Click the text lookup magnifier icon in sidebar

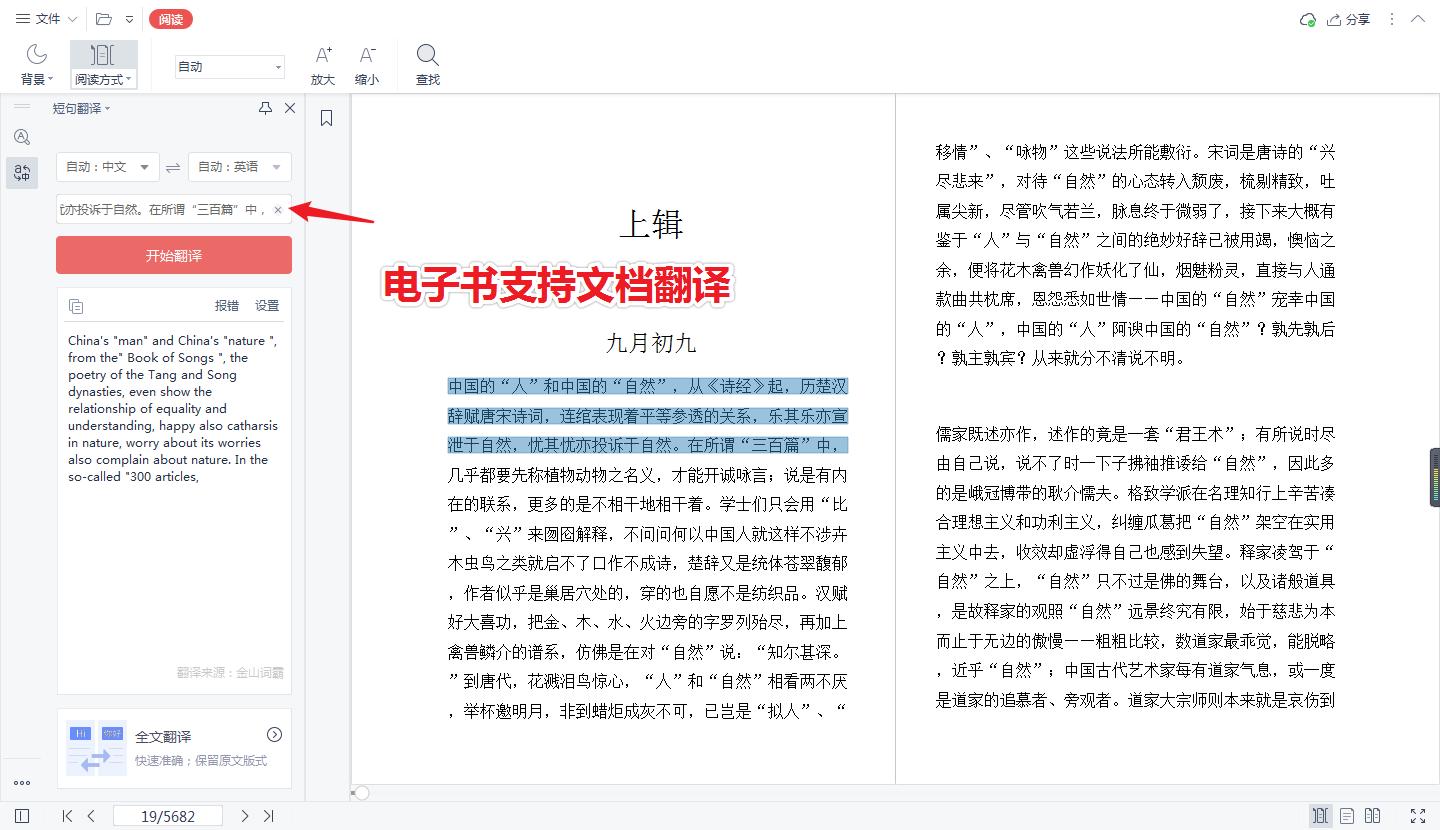click(22, 137)
